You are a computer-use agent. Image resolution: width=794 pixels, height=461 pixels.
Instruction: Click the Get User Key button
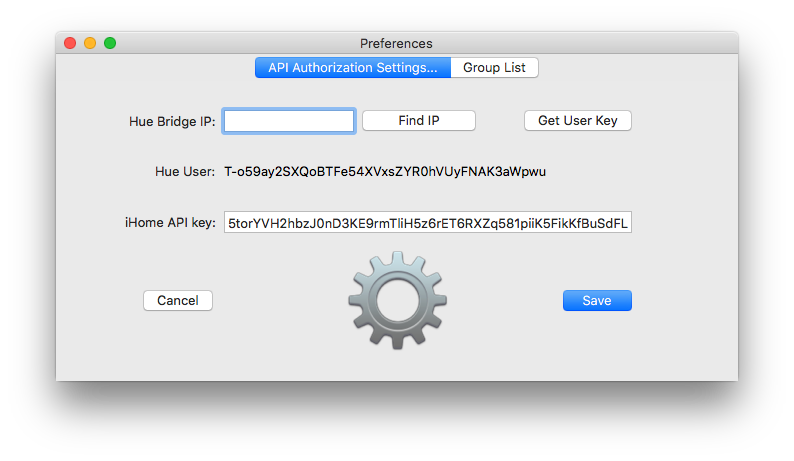coord(578,121)
